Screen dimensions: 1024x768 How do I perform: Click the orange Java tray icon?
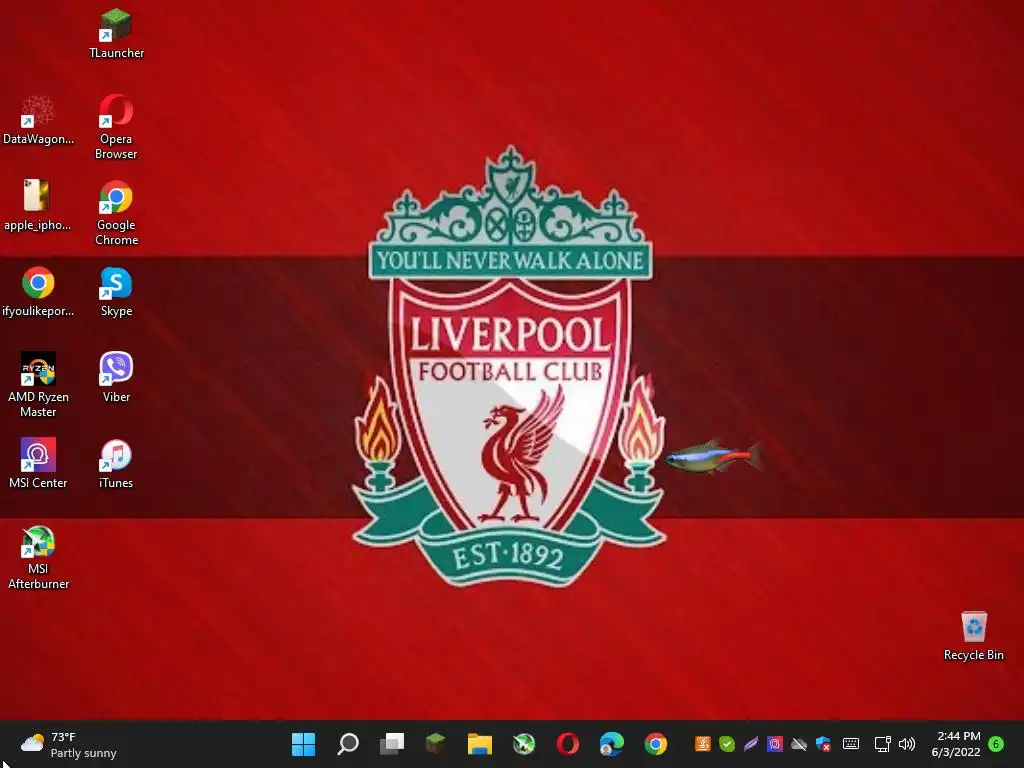coord(703,744)
